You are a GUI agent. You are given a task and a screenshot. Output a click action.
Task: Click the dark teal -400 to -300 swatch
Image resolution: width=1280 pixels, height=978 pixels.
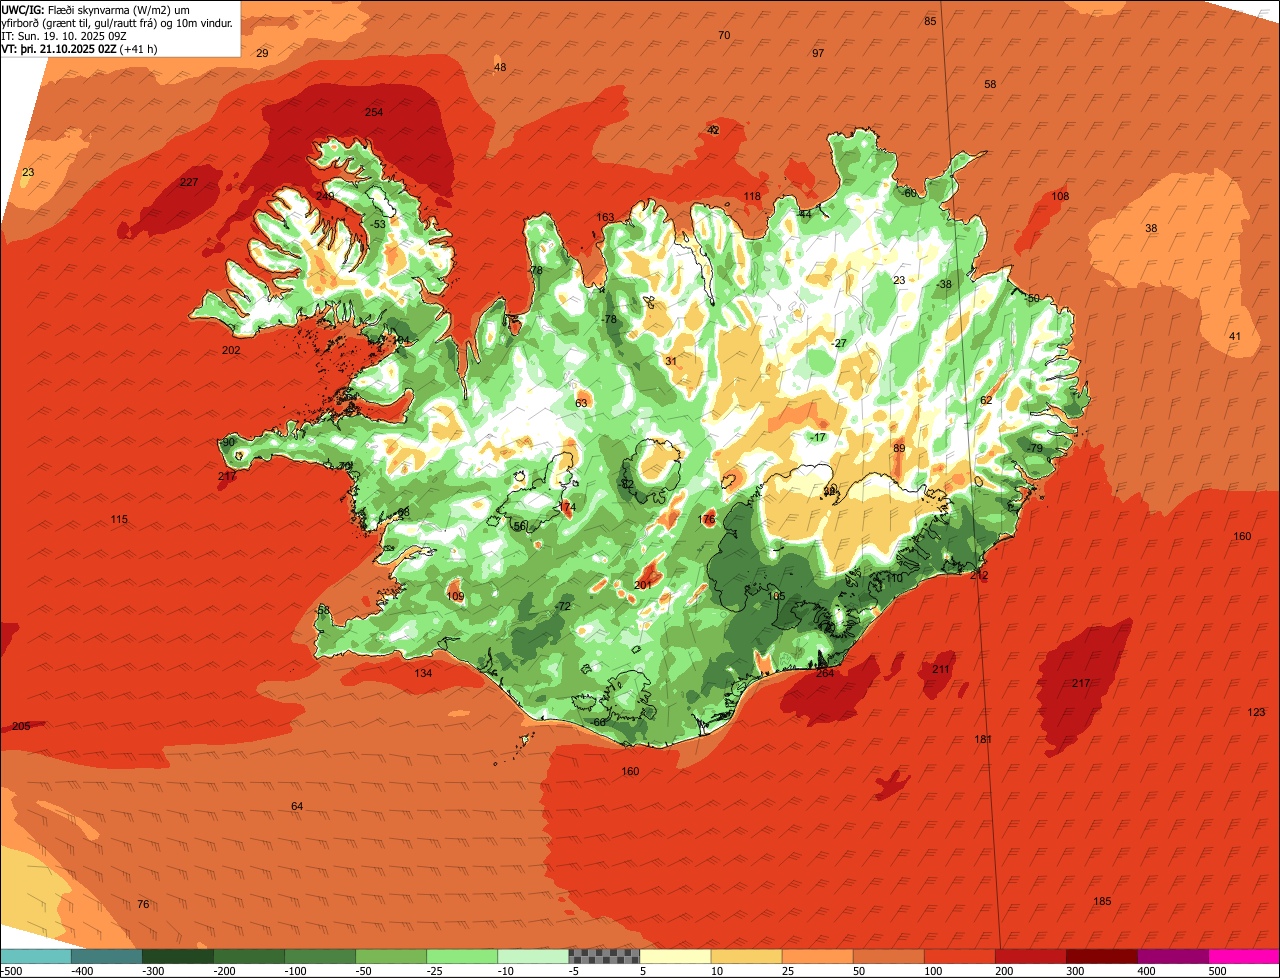coord(106,956)
